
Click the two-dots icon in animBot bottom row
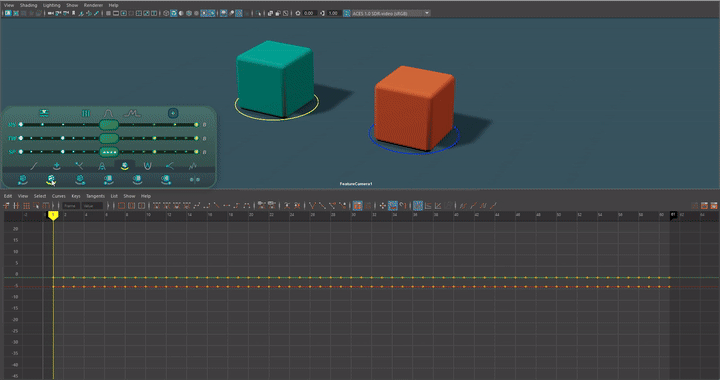pos(195,179)
